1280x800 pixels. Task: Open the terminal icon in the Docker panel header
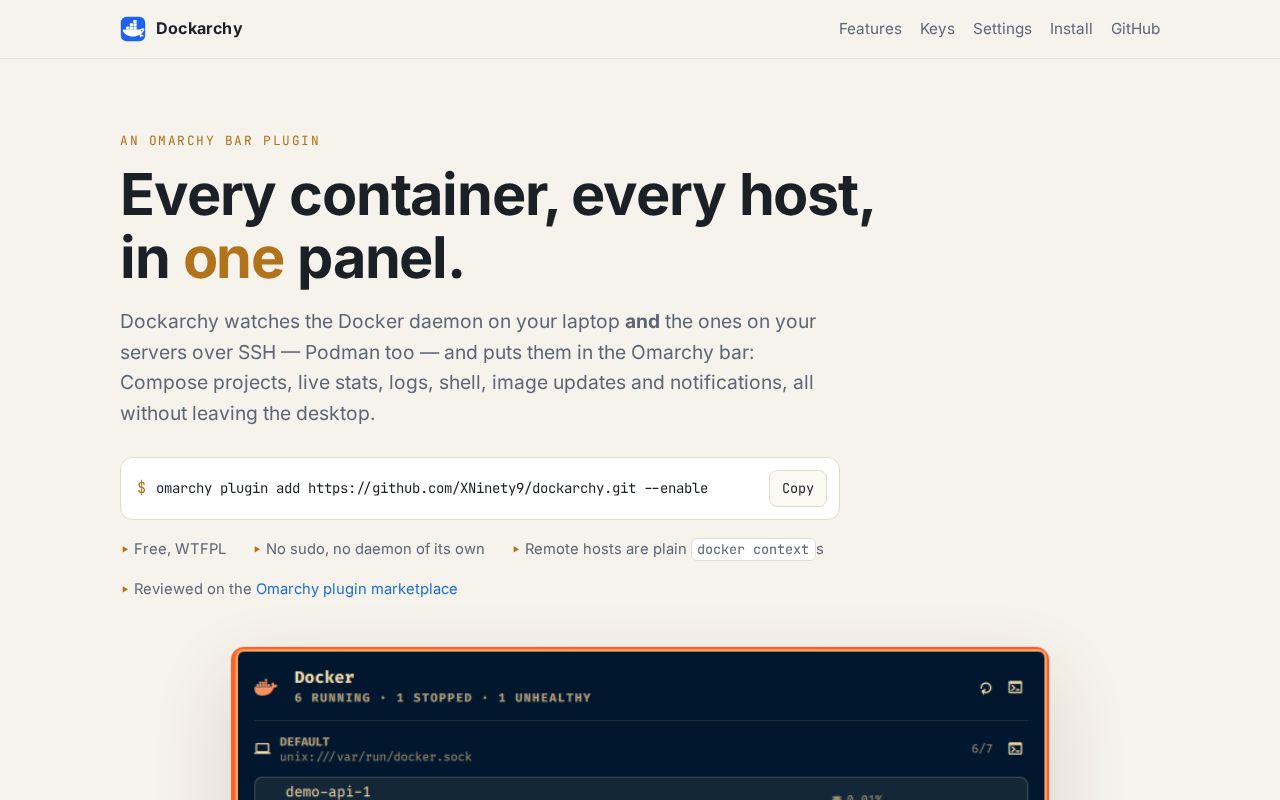(1015, 687)
